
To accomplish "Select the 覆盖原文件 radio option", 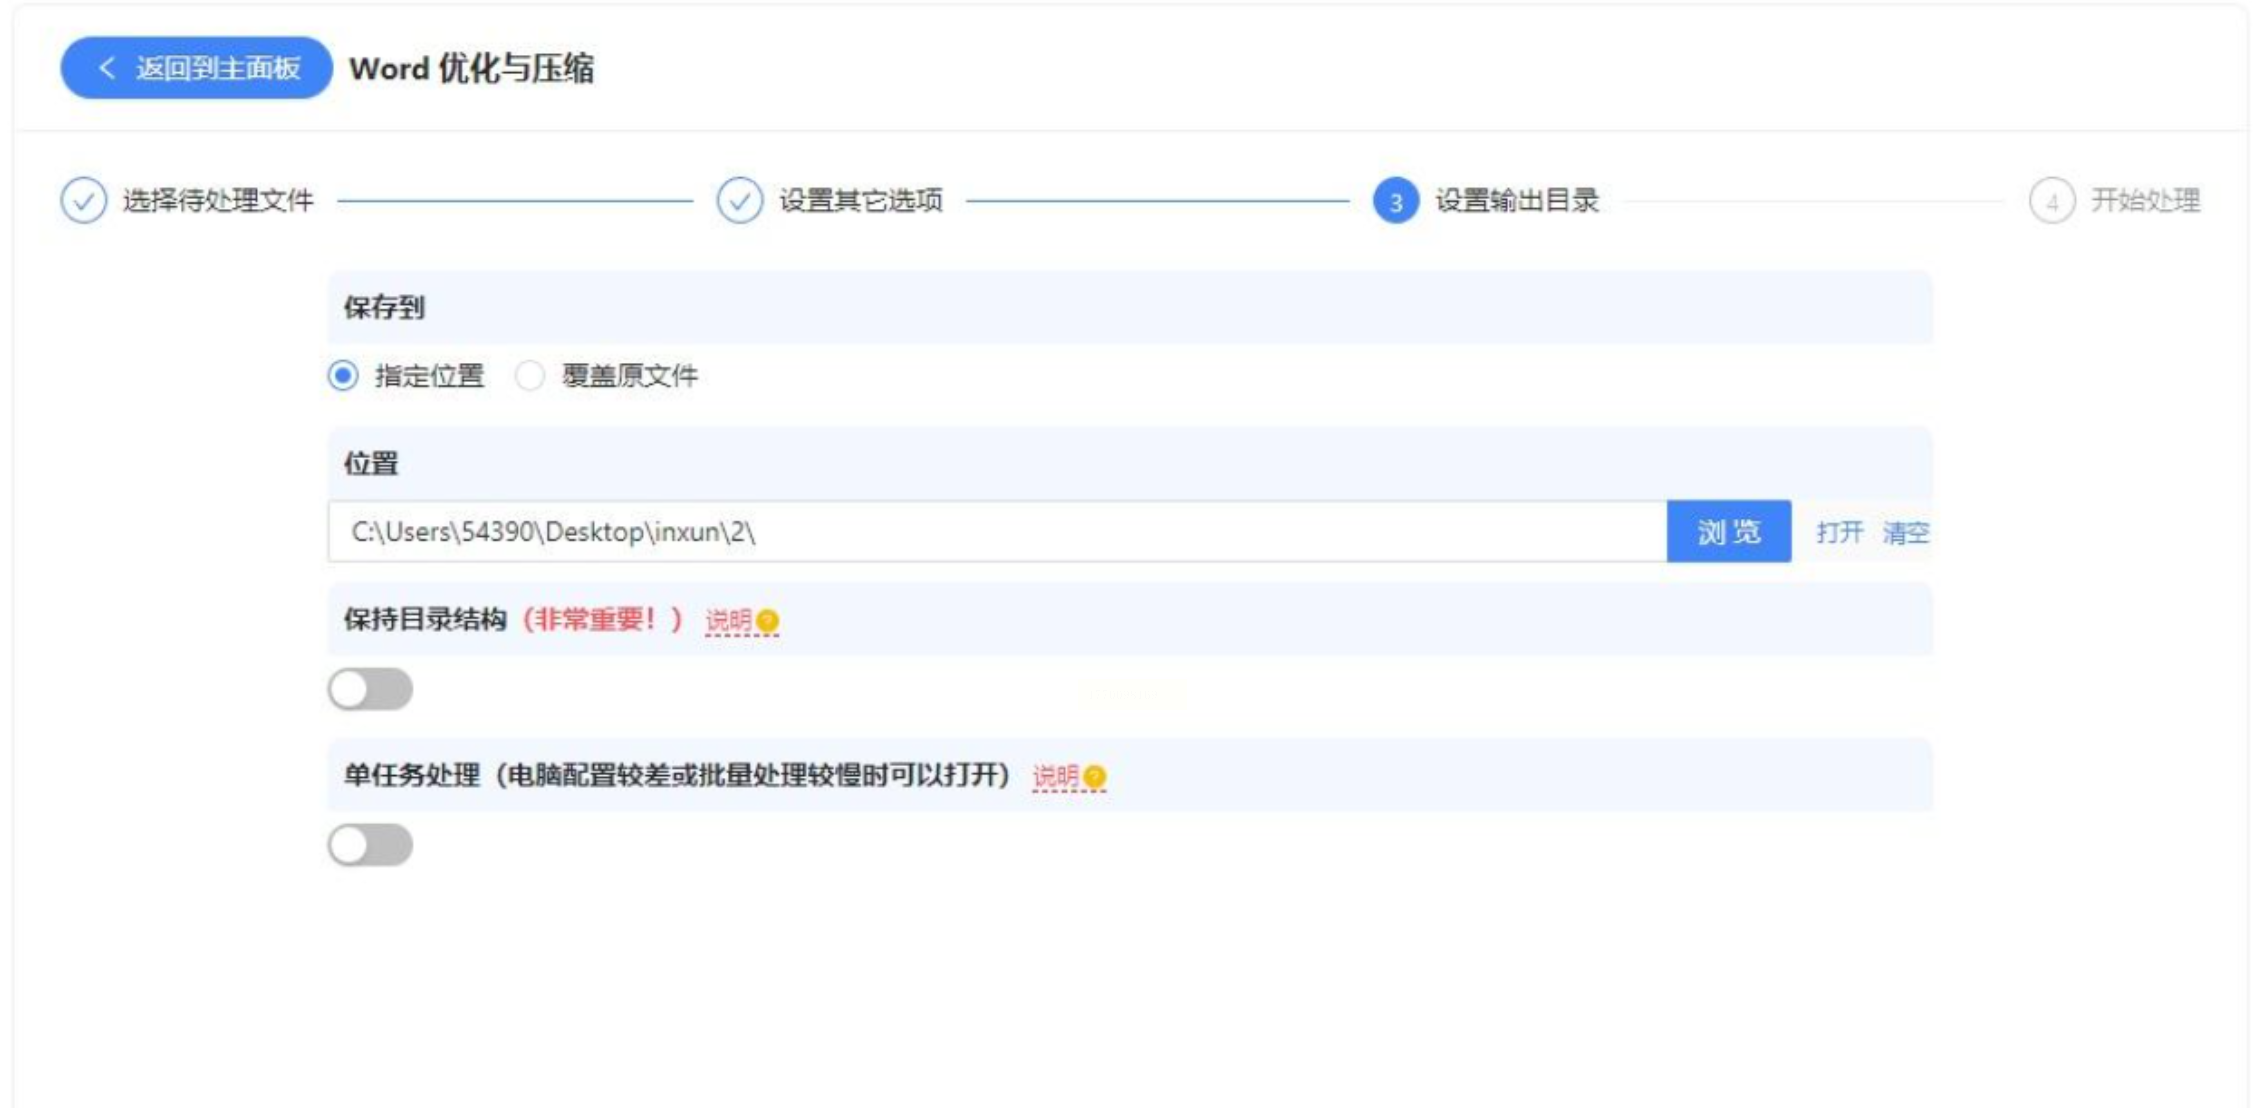I will pos(529,376).
